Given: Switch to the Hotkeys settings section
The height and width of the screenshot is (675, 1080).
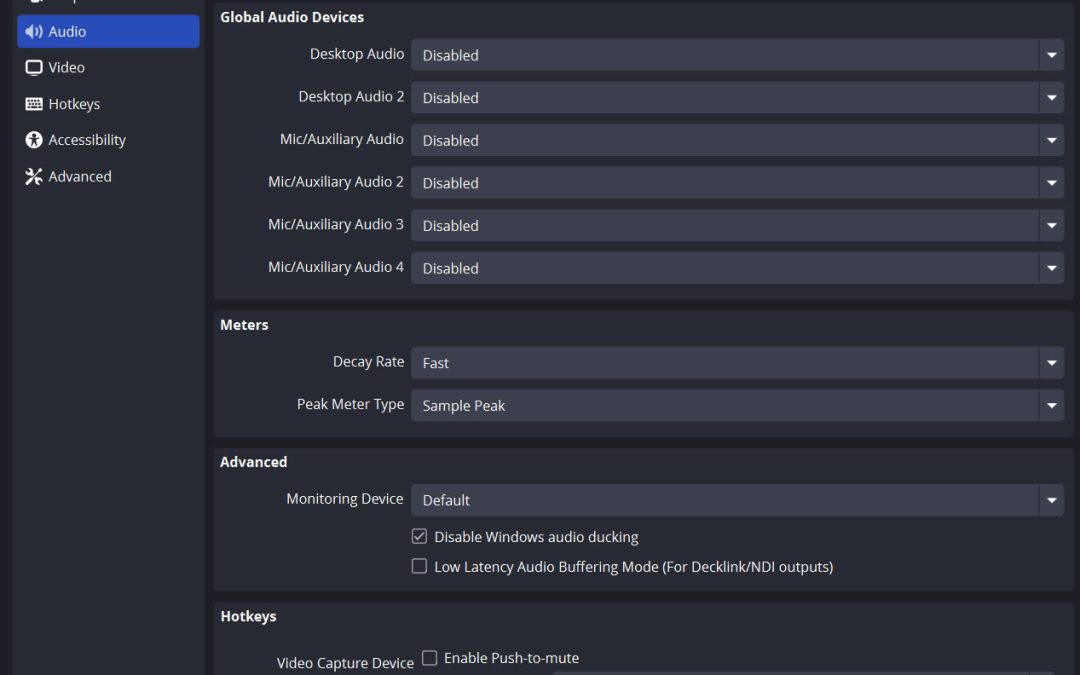Looking at the screenshot, I should pyautogui.click(x=74, y=104).
